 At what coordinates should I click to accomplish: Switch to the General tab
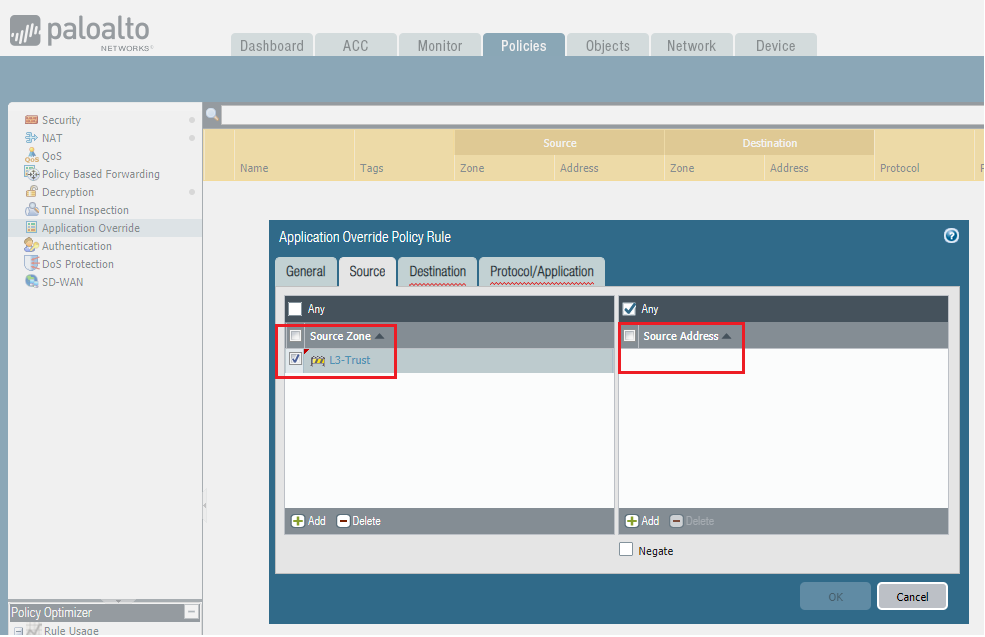pyautogui.click(x=305, y=271)
